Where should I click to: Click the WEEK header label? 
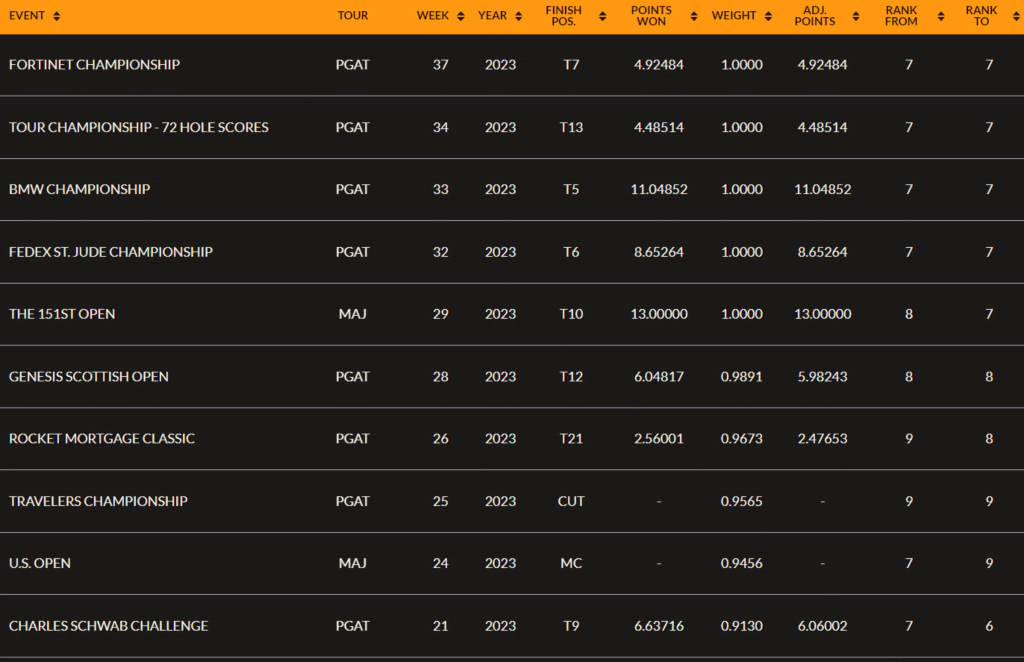[432, 16]
